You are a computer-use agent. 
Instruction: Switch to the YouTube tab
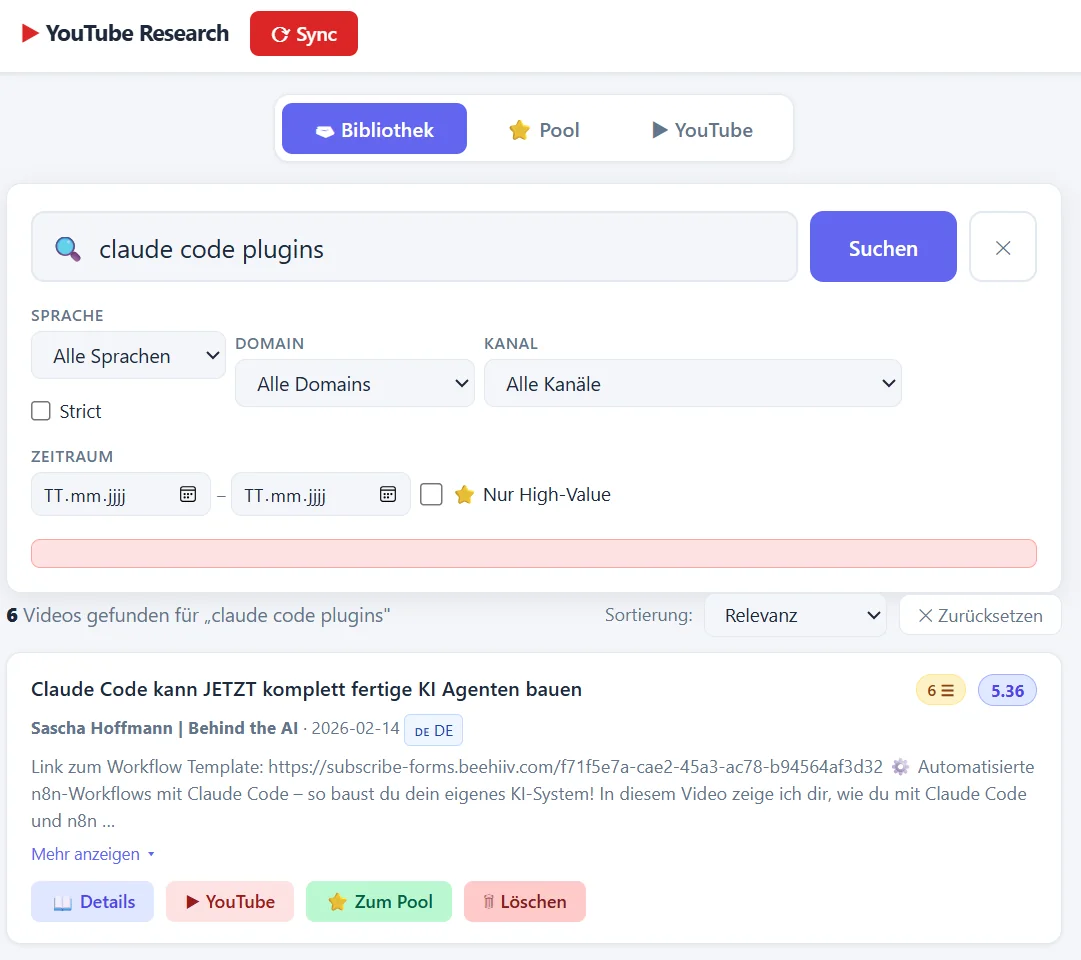tap(702, 130)
